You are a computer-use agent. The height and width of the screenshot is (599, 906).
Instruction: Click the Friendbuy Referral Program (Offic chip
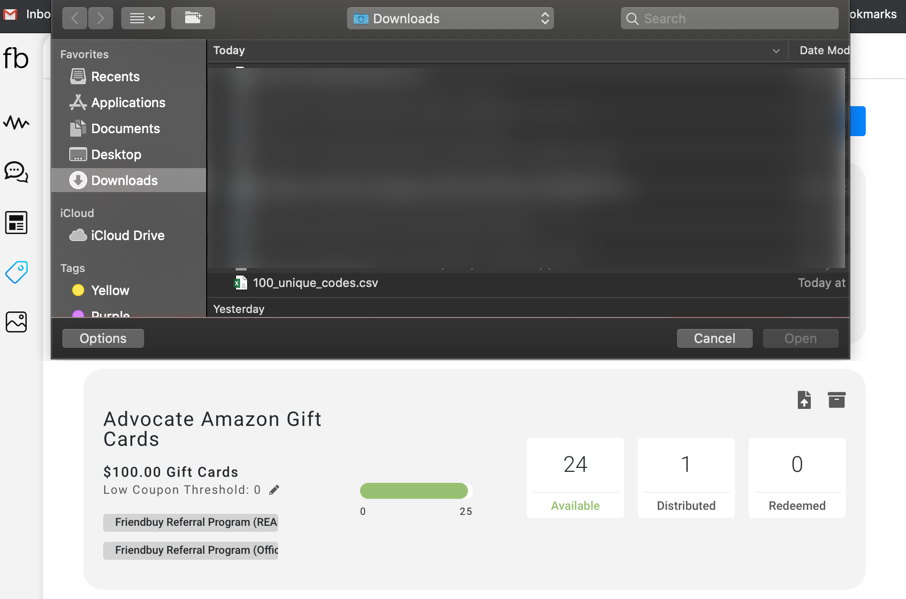click(191, 550)
